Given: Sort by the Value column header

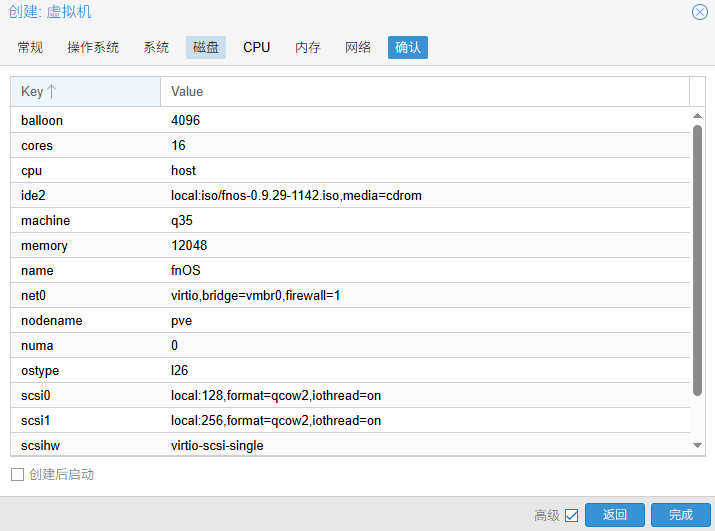Looking at the screenshot, I should (424, 91).
